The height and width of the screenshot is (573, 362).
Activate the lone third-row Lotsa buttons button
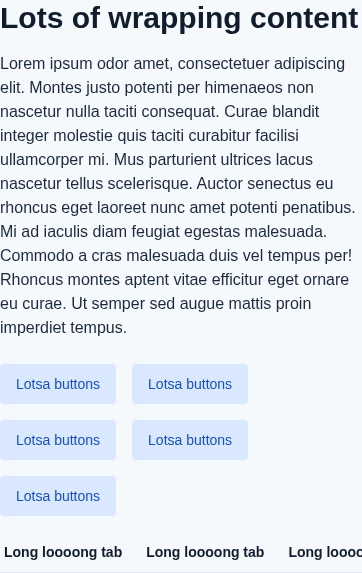(x=58, y=496)
